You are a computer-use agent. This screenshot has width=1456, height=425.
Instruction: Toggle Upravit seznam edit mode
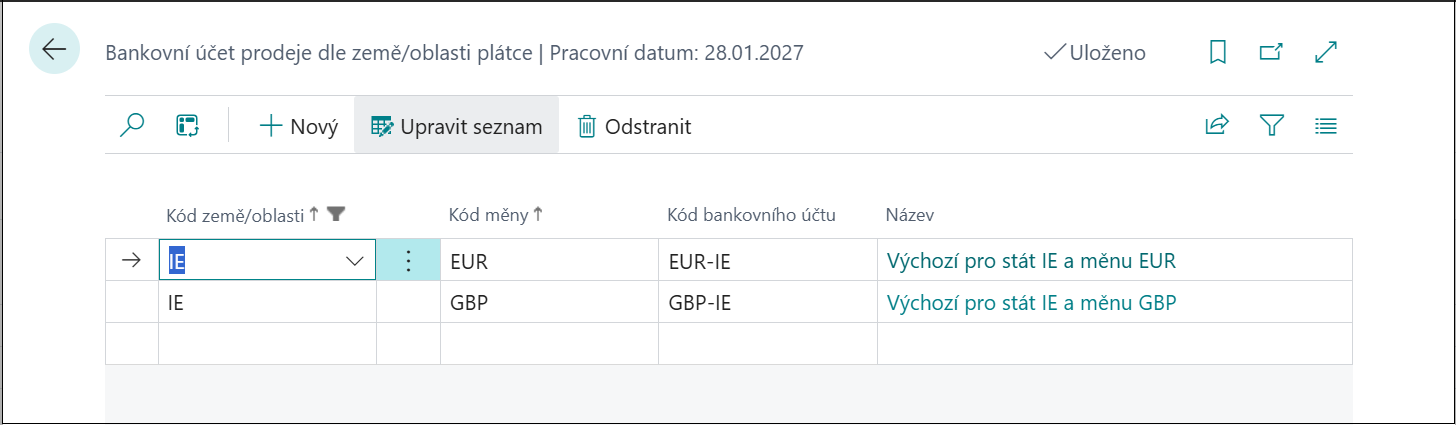pyautogui.click(x=457, y=126)
